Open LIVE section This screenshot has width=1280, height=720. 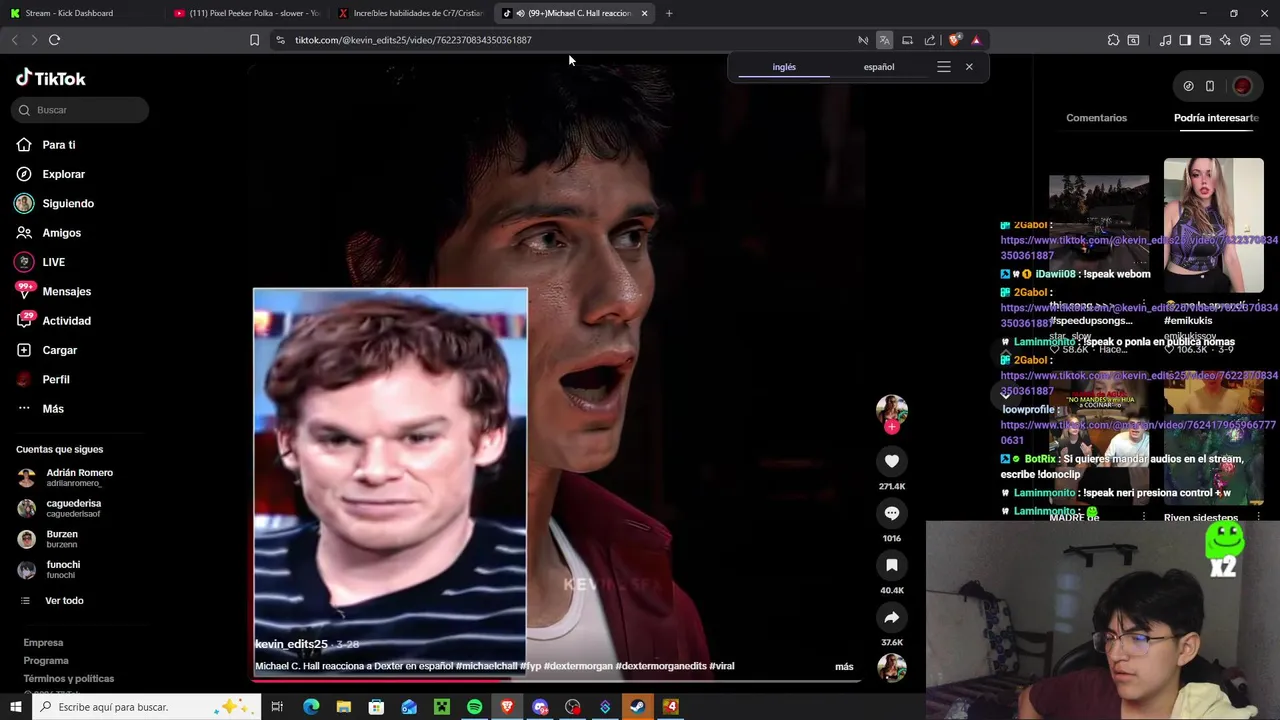(x=53, y=262)
